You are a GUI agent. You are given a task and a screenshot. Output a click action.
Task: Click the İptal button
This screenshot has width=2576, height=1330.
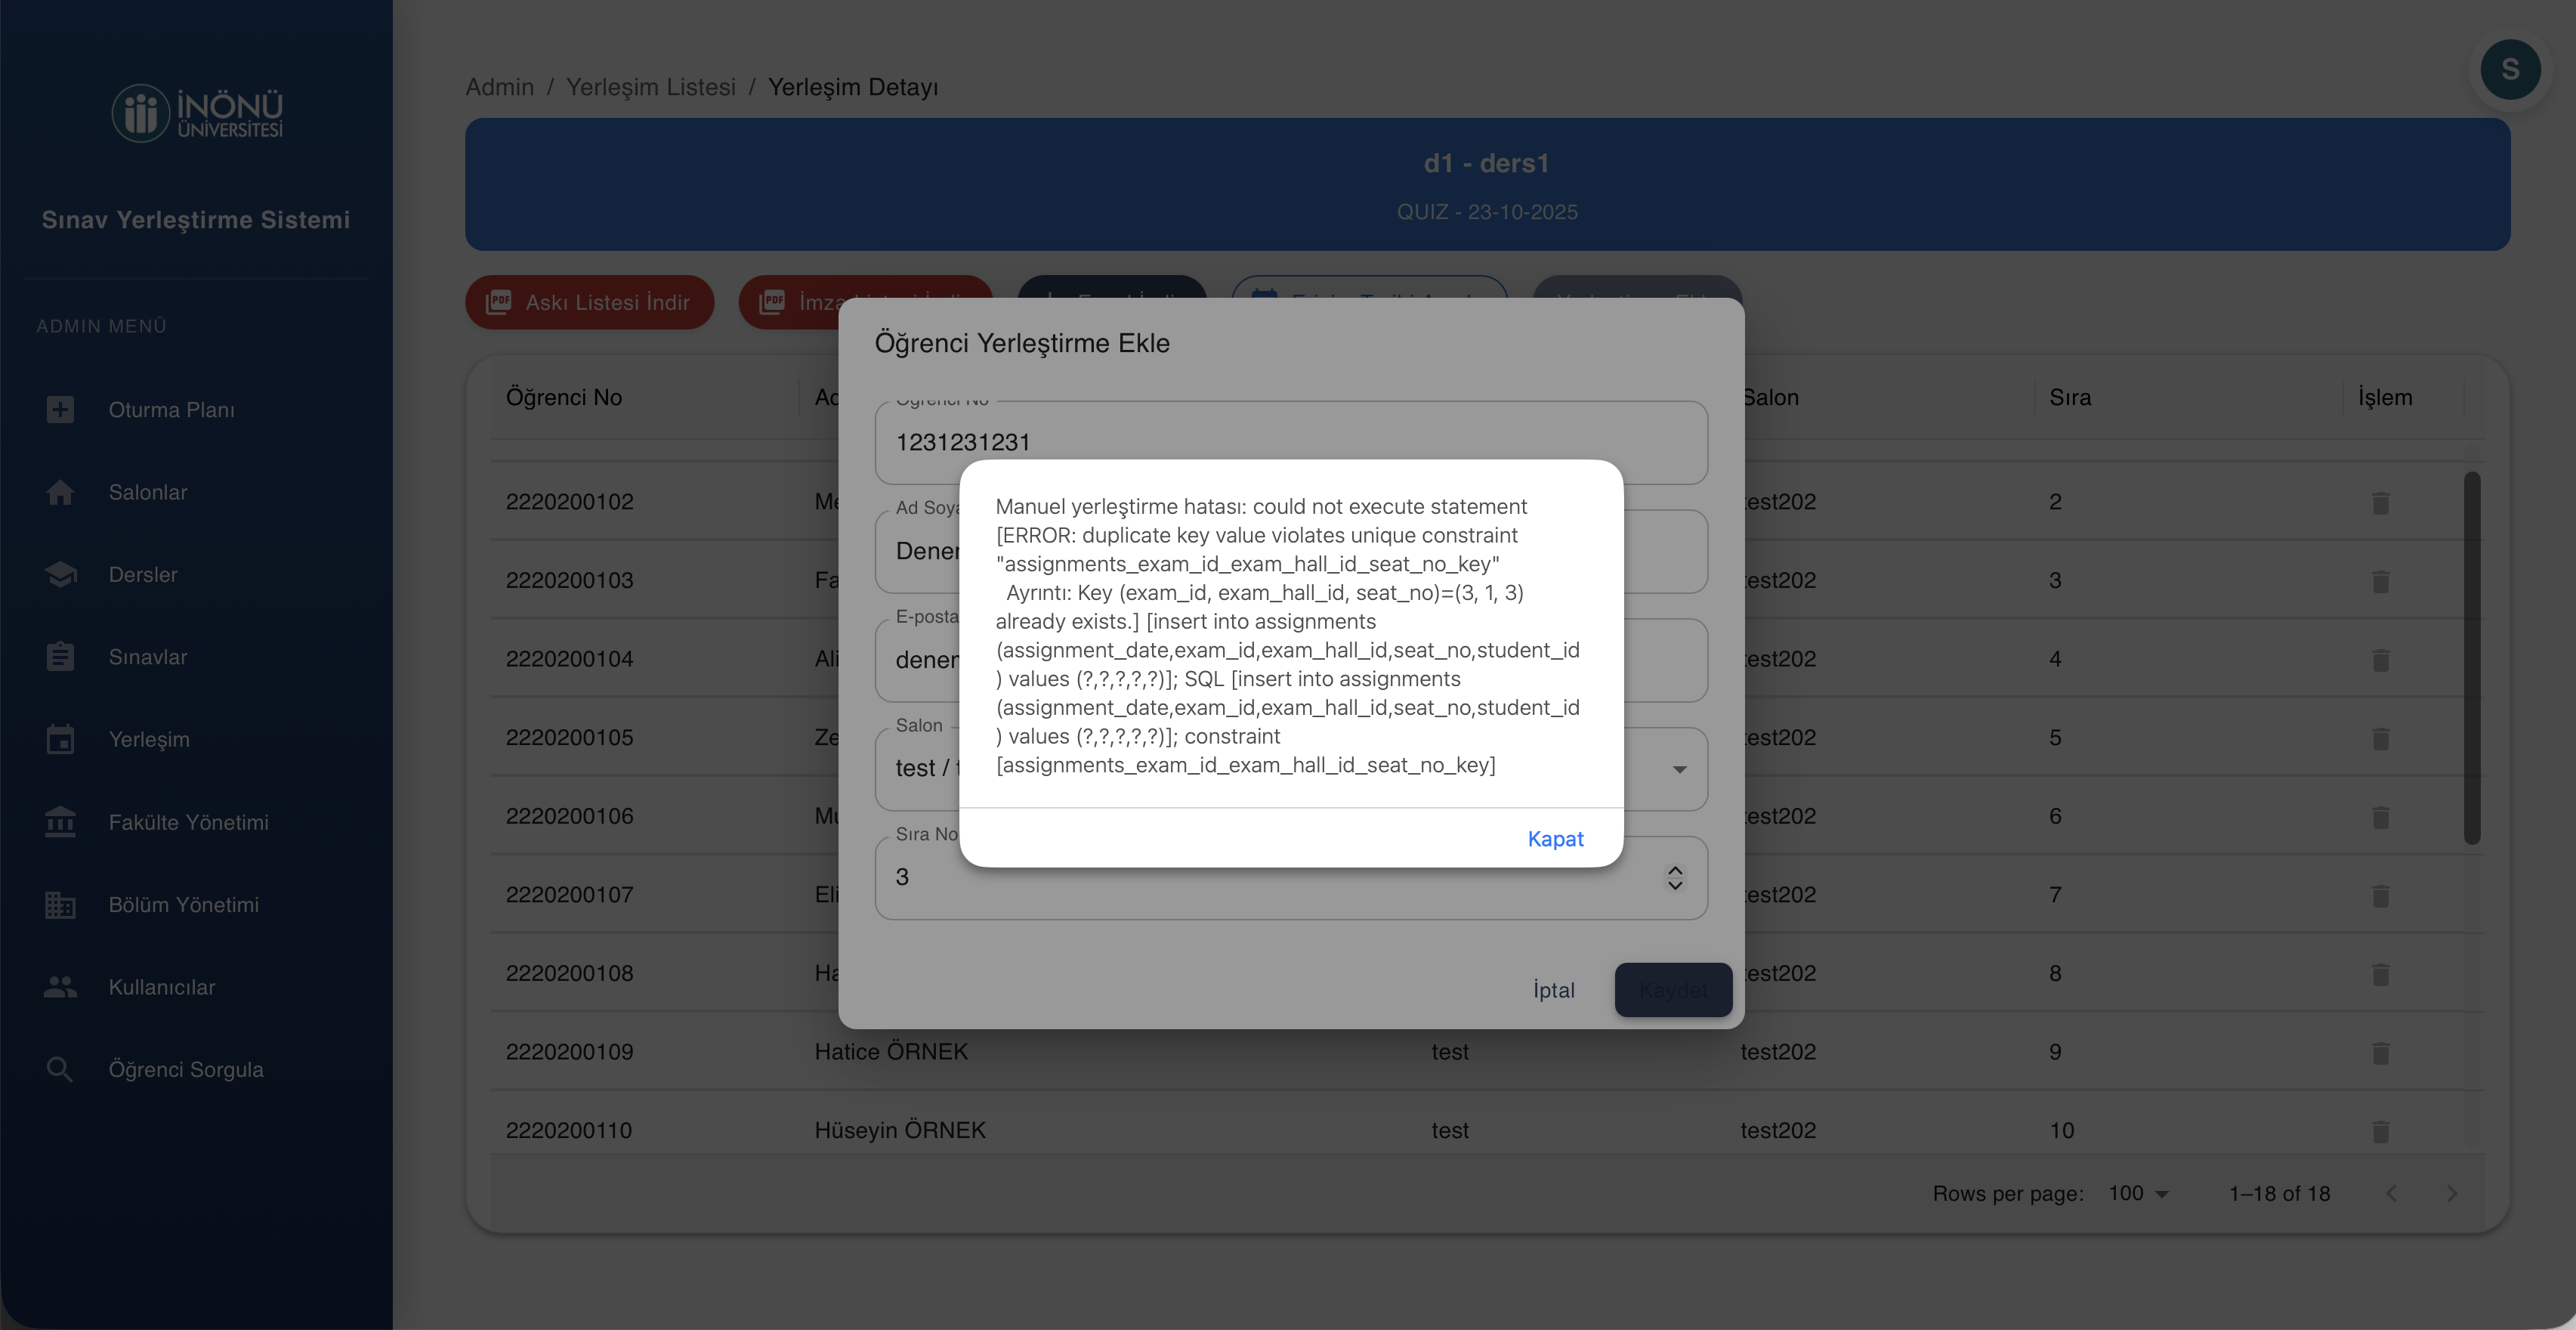1553,990
